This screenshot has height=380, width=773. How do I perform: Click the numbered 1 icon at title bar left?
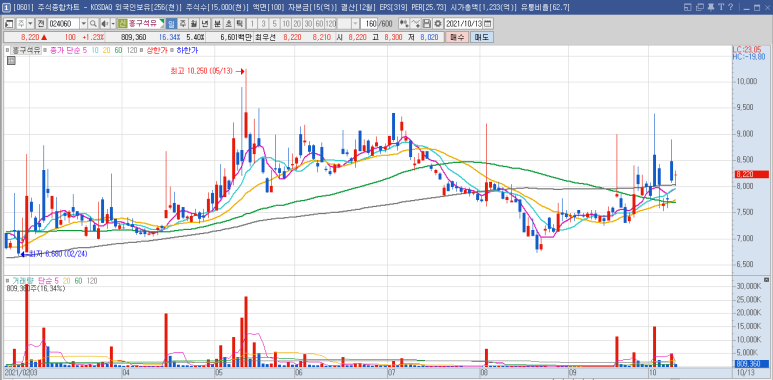tap(5, 7)
